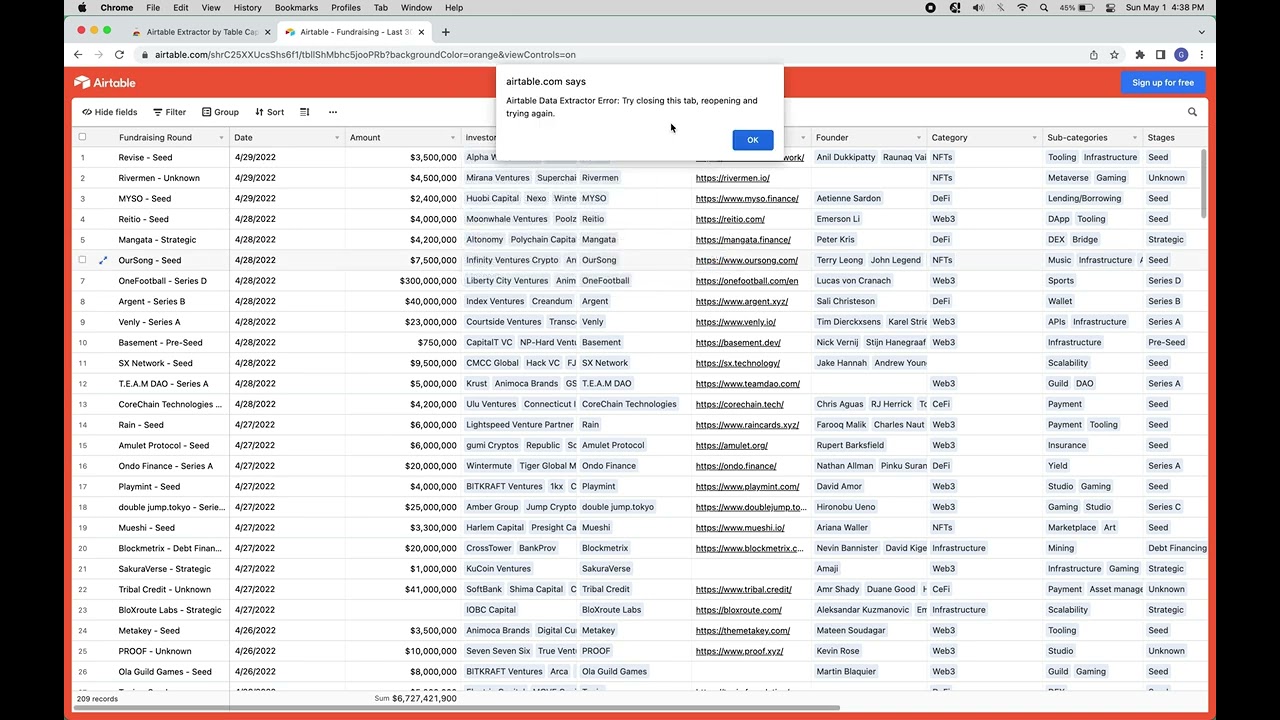Viewport: 1280px width, 720px height.
Task: Click the Wi-Fi status icon
Action: click(1022, 8)
